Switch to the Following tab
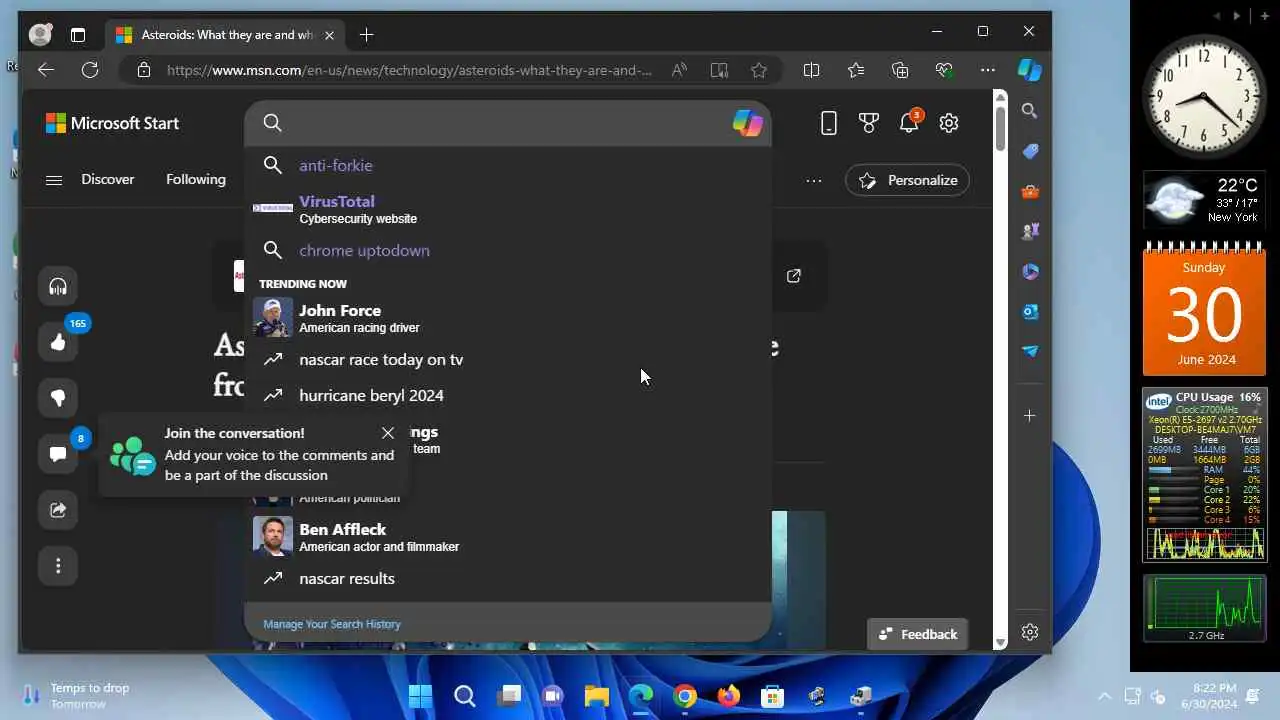 pos(196,179)
